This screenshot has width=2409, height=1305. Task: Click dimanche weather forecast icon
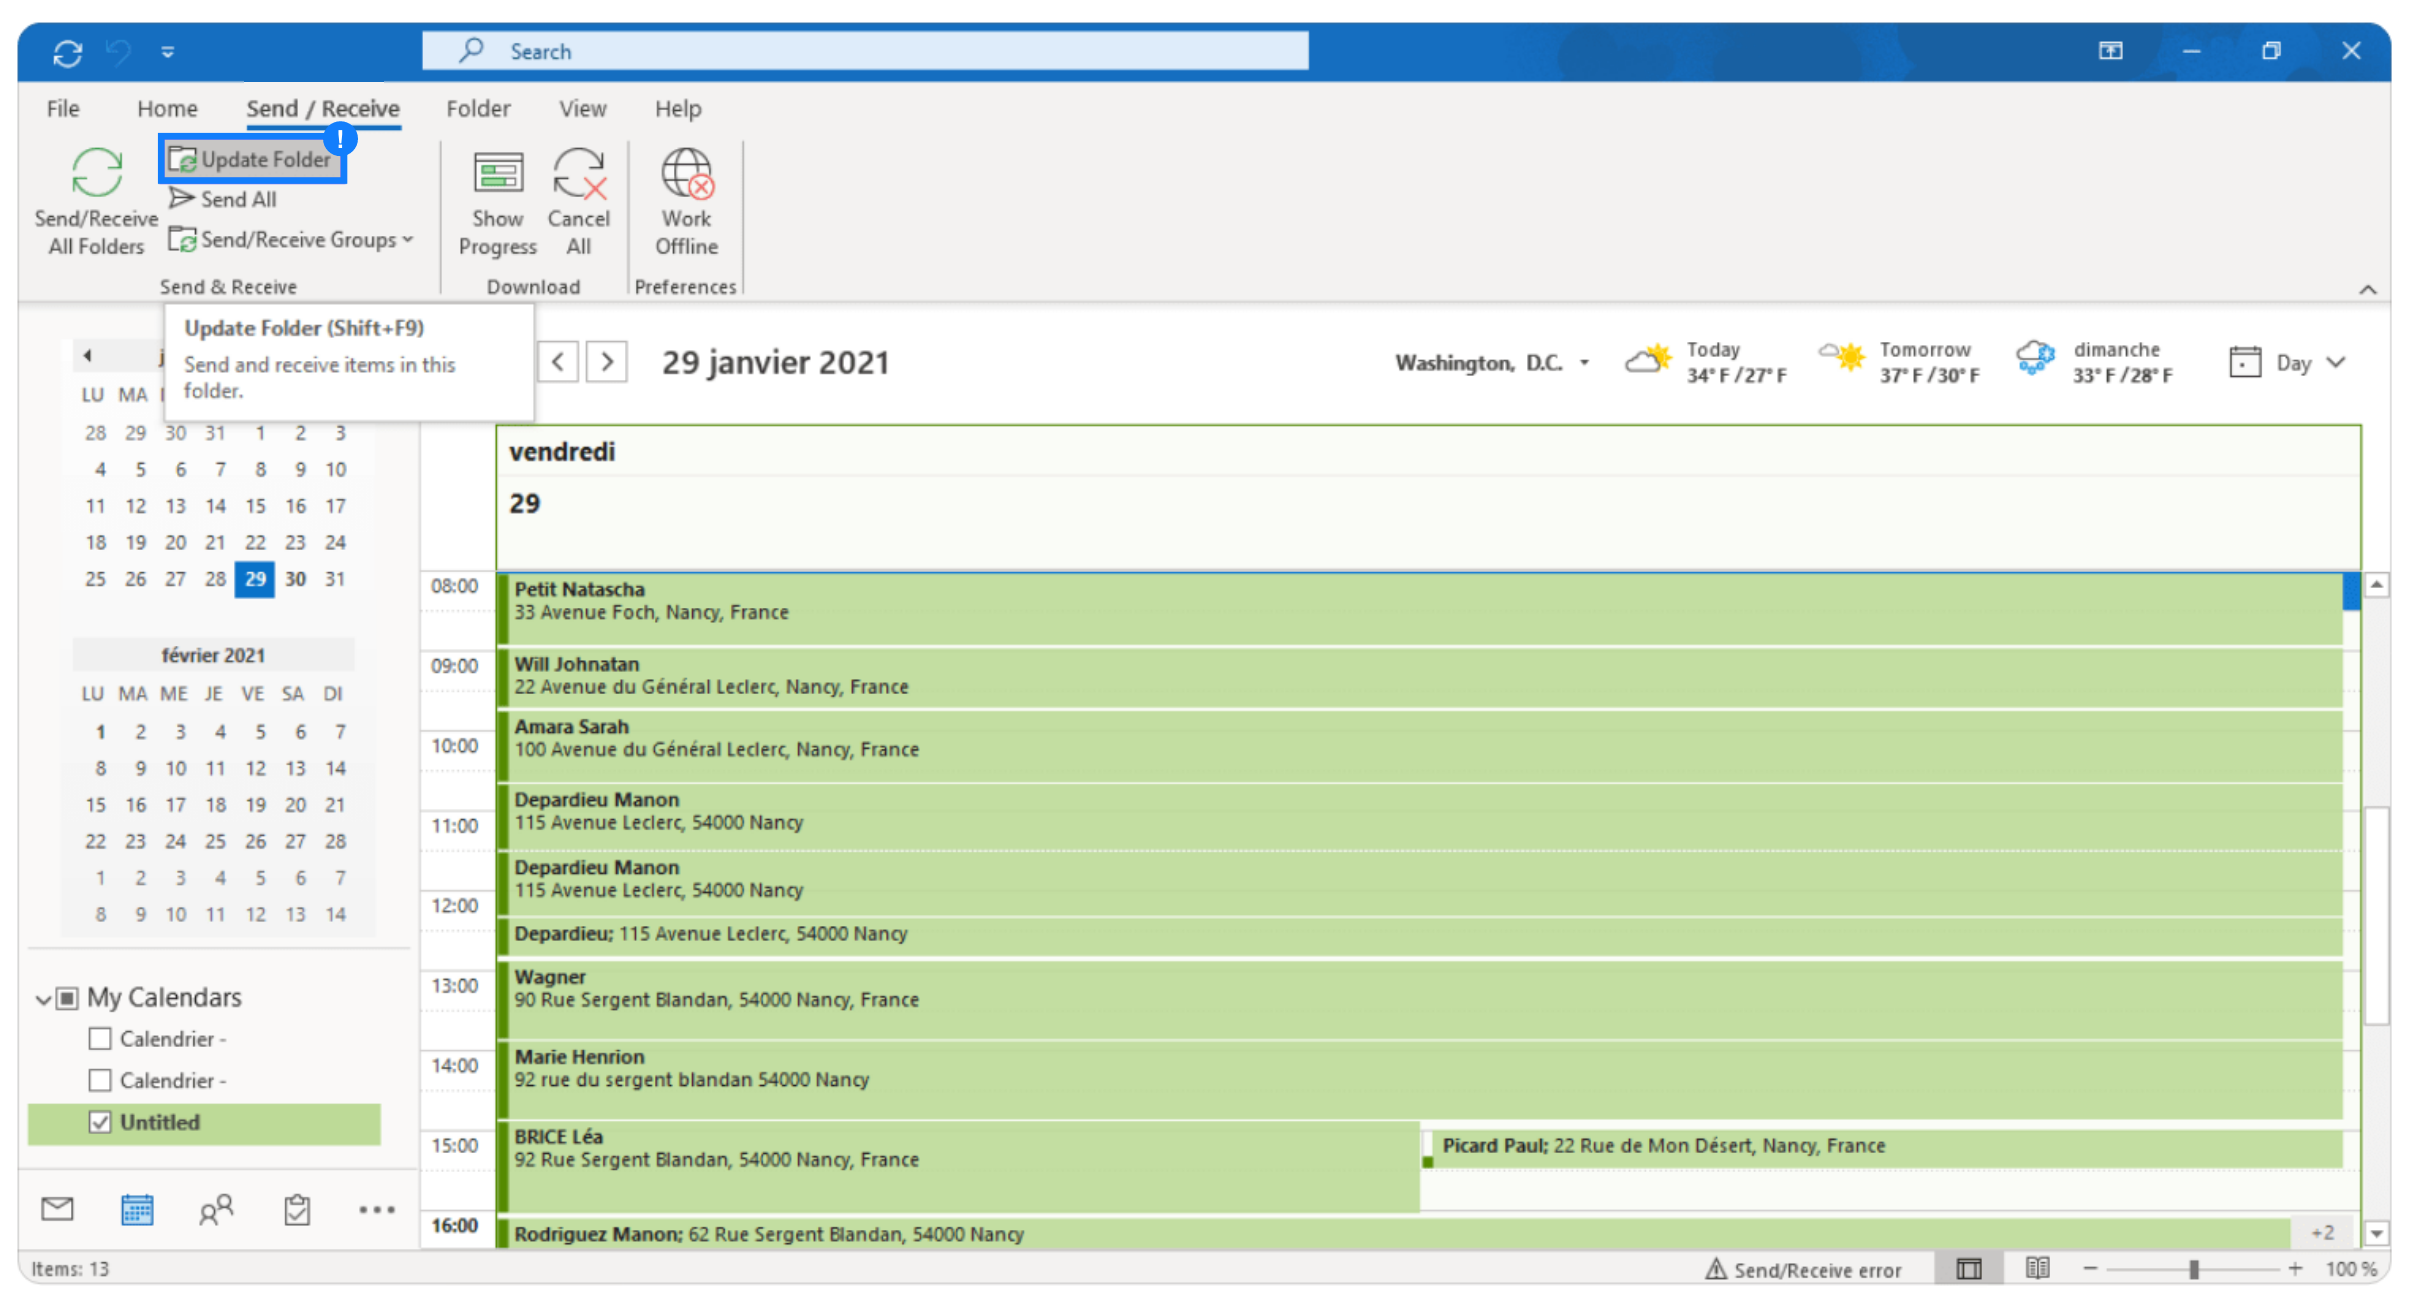tap(2035, 357)
